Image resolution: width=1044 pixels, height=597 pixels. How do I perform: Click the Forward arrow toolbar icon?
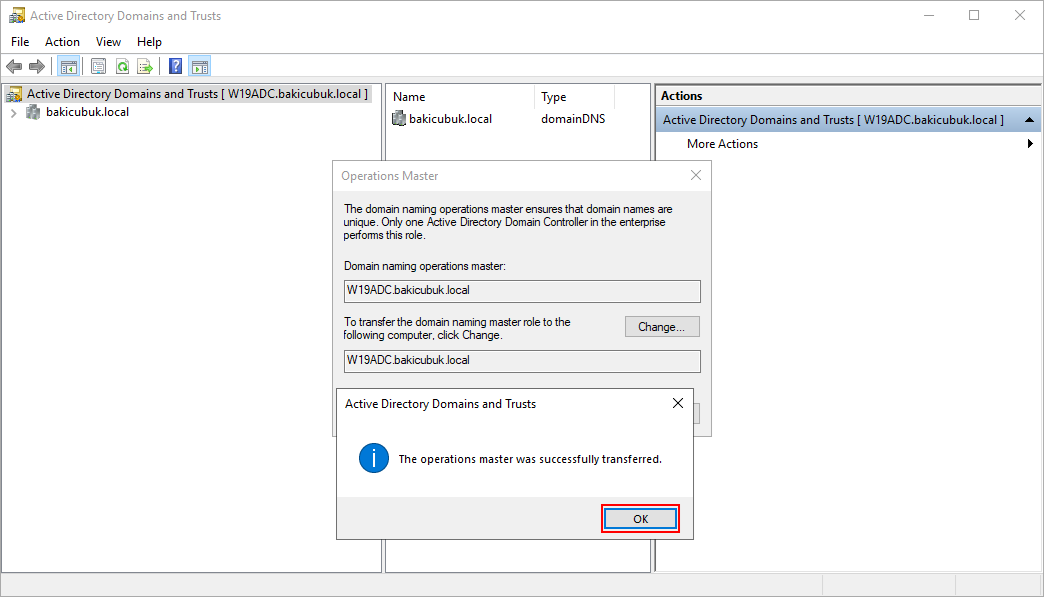[37, 67]
